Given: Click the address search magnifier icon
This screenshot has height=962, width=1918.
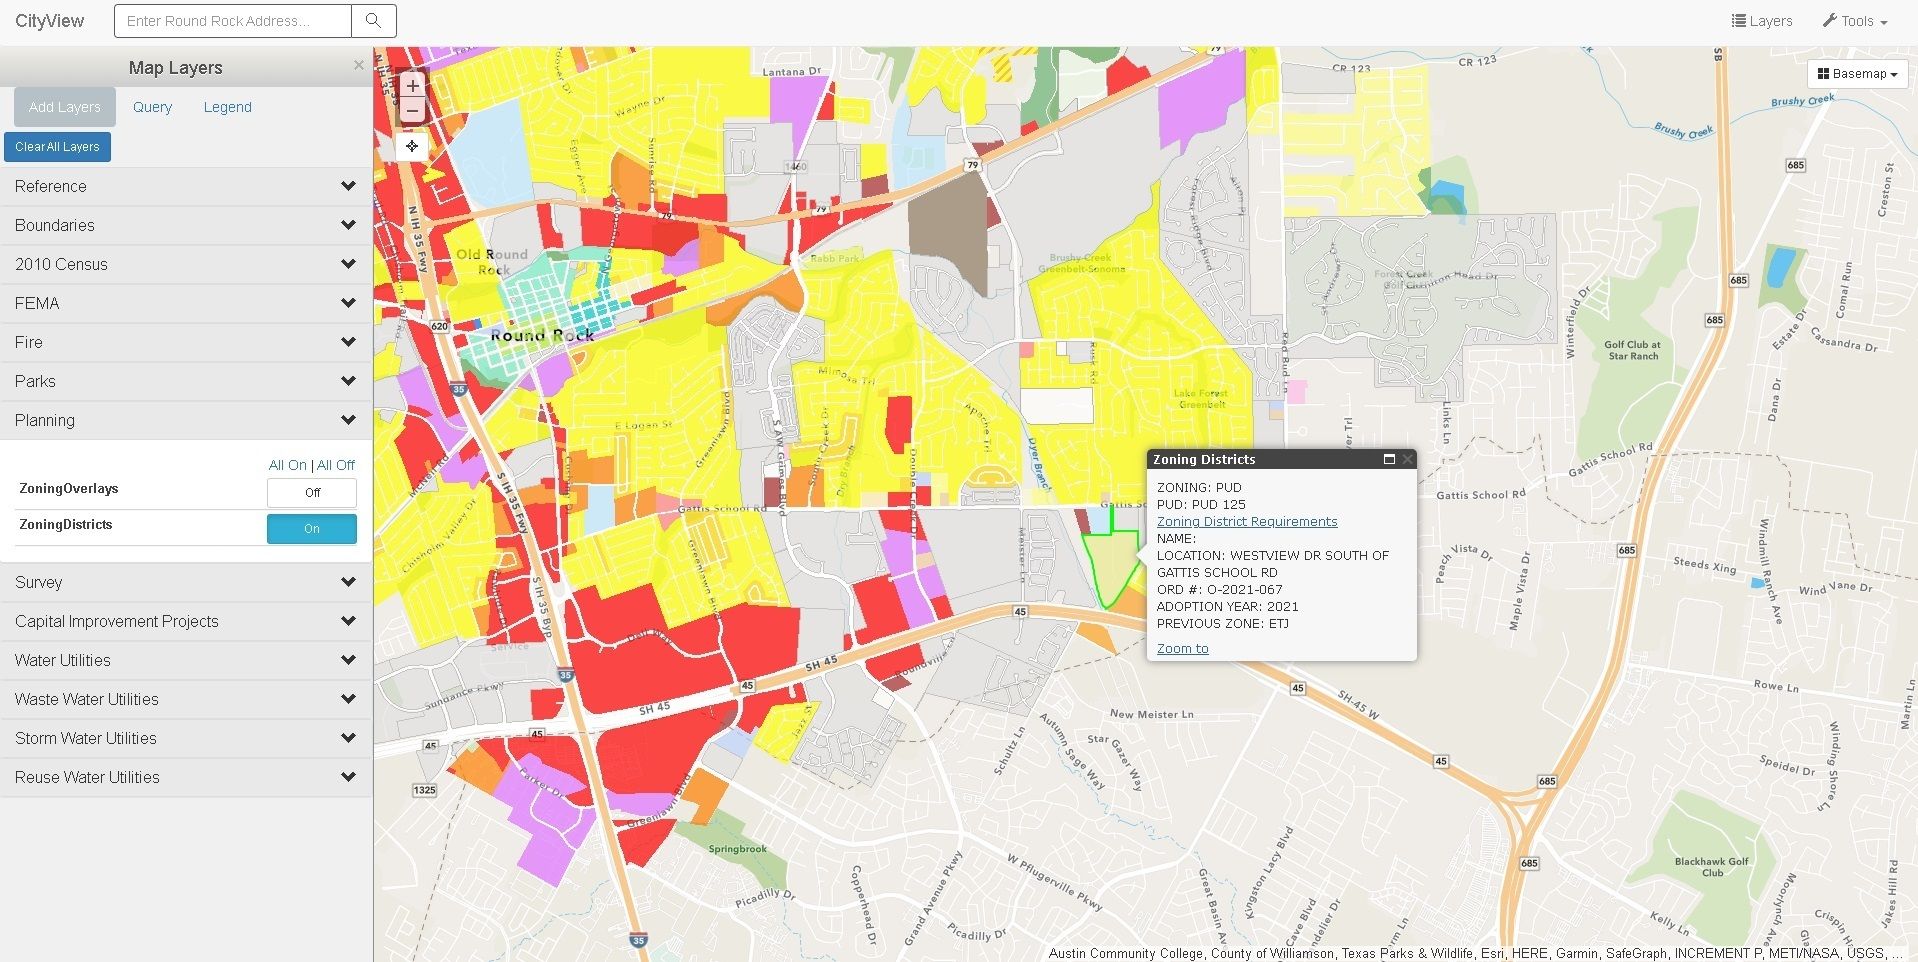Looking at the screenshot, I should coord(373,21).
